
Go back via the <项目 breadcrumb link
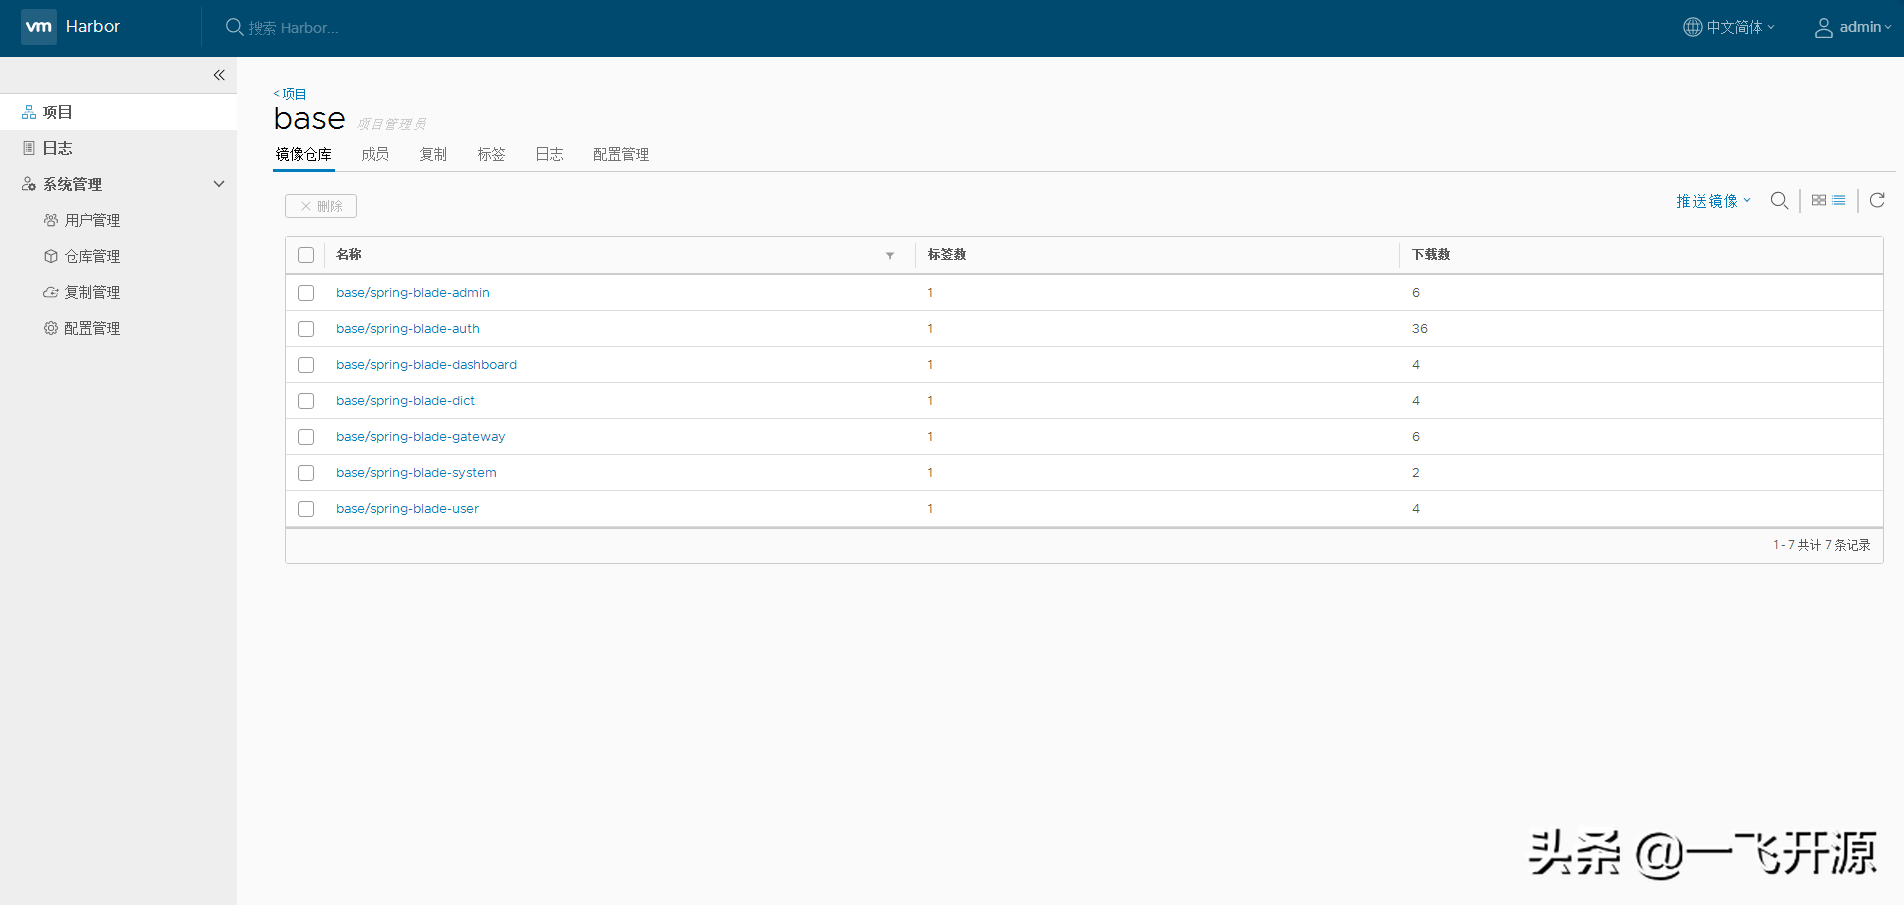point(290,94)
